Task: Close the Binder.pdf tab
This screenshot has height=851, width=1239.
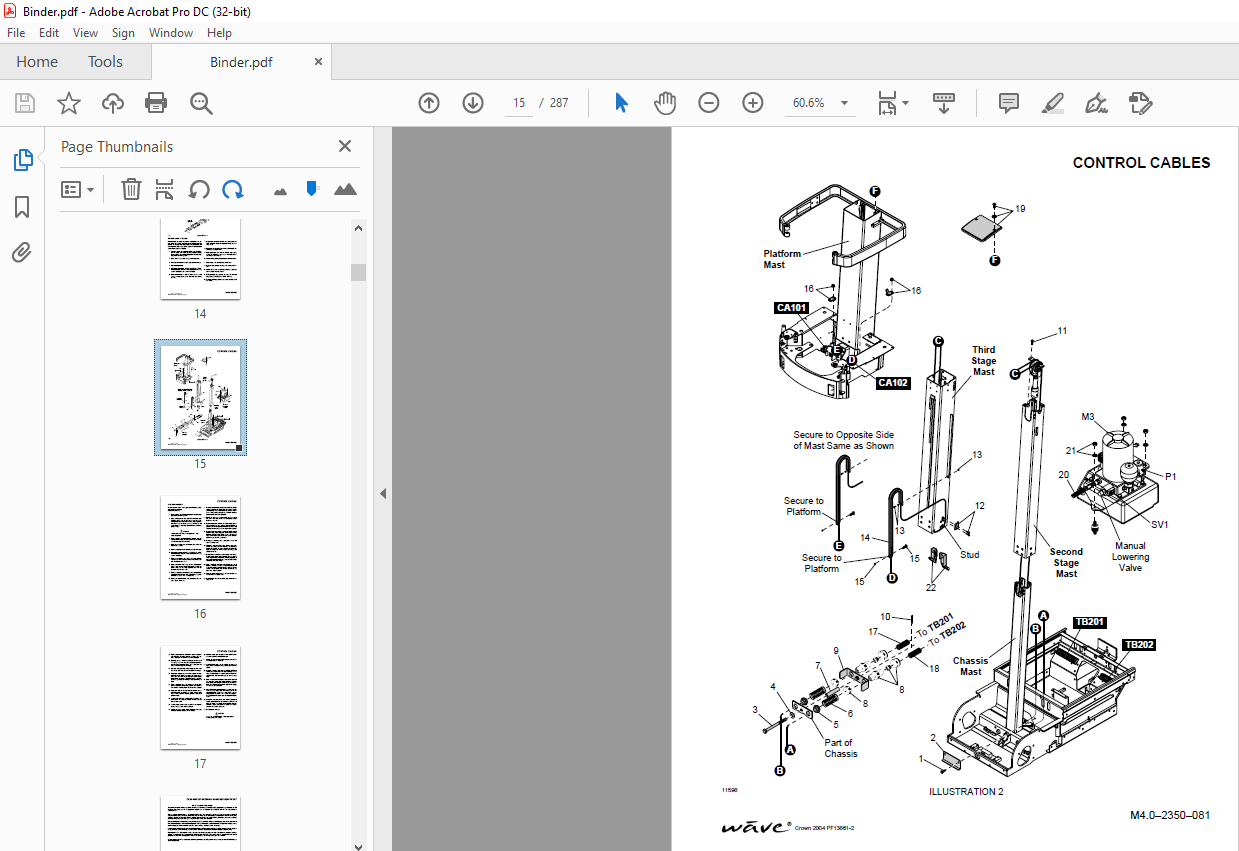Action: 319,61
